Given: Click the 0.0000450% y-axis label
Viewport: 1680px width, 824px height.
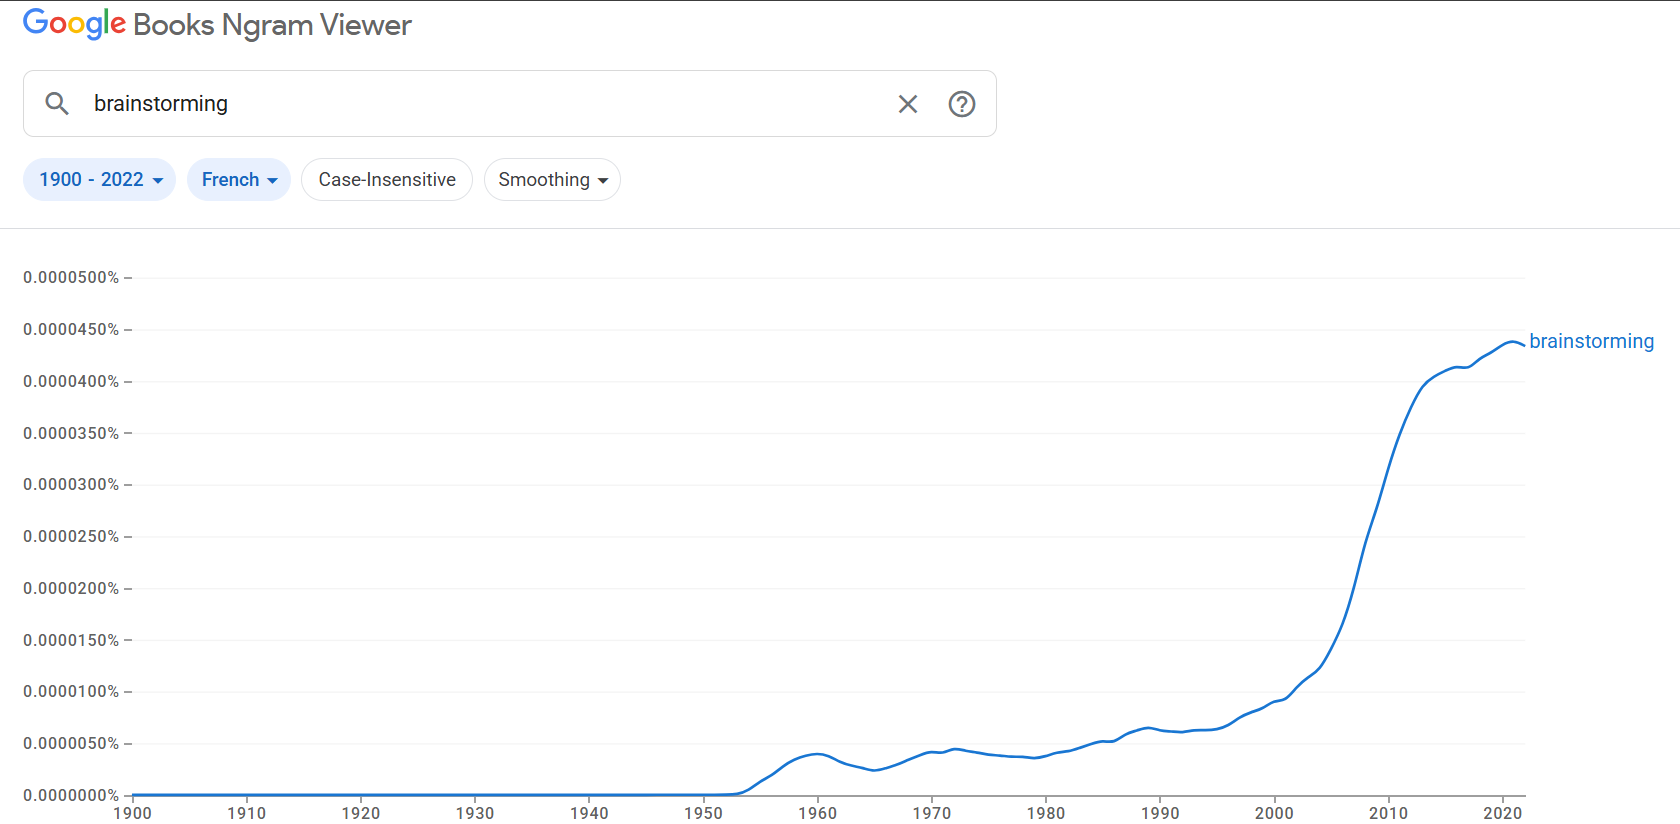Looking at the screenshot, I should (71, 330).
